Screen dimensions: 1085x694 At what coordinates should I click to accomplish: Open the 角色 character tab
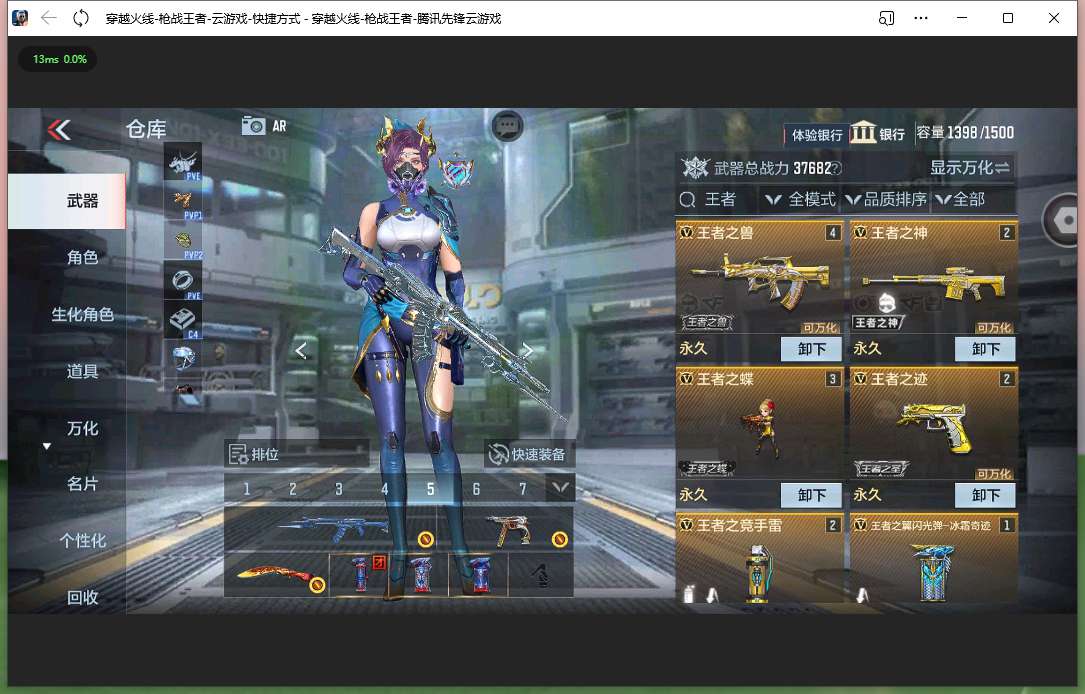82,257
